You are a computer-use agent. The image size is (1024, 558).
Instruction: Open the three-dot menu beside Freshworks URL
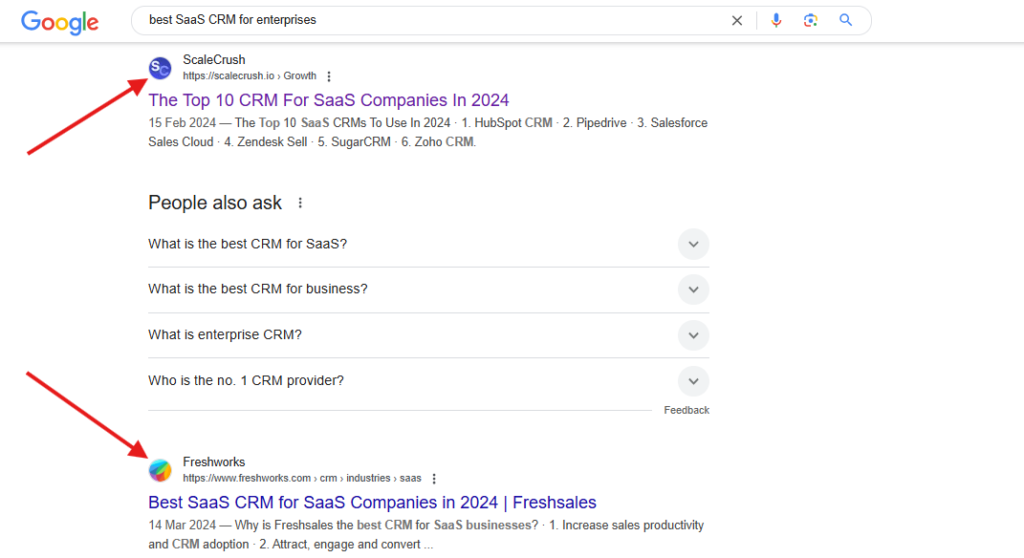434,479
